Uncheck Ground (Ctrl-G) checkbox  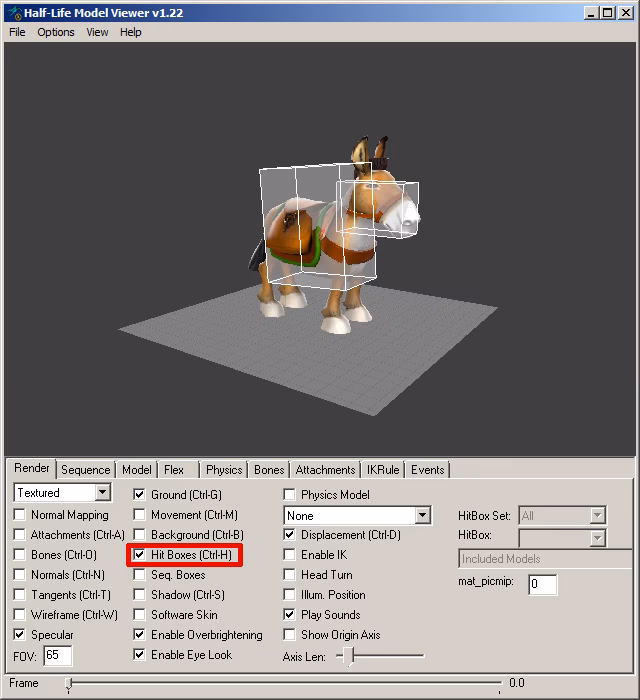139,495
